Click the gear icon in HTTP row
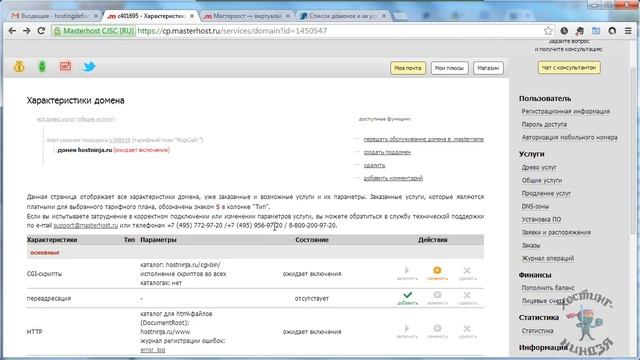The width and height of the screenshot is (640, 360). point(437,331)
